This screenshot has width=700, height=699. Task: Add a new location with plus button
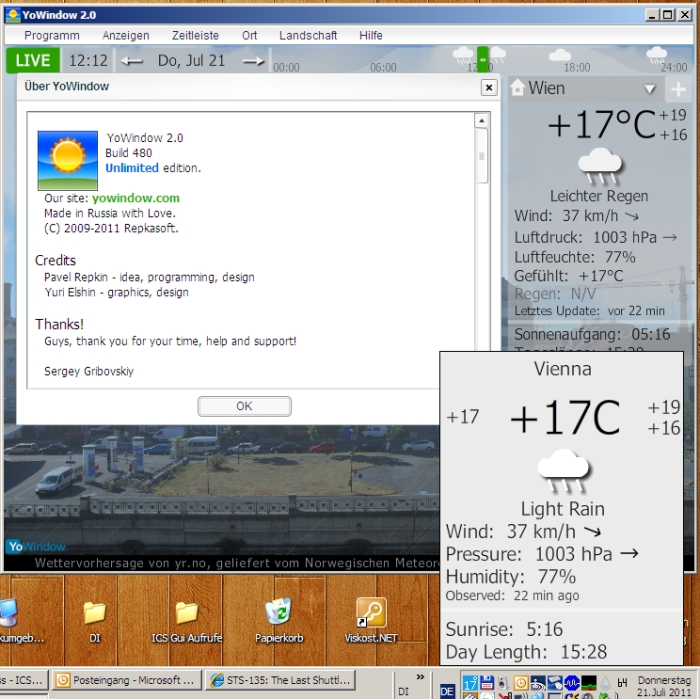pyautogui.click(x=678, y=89)
